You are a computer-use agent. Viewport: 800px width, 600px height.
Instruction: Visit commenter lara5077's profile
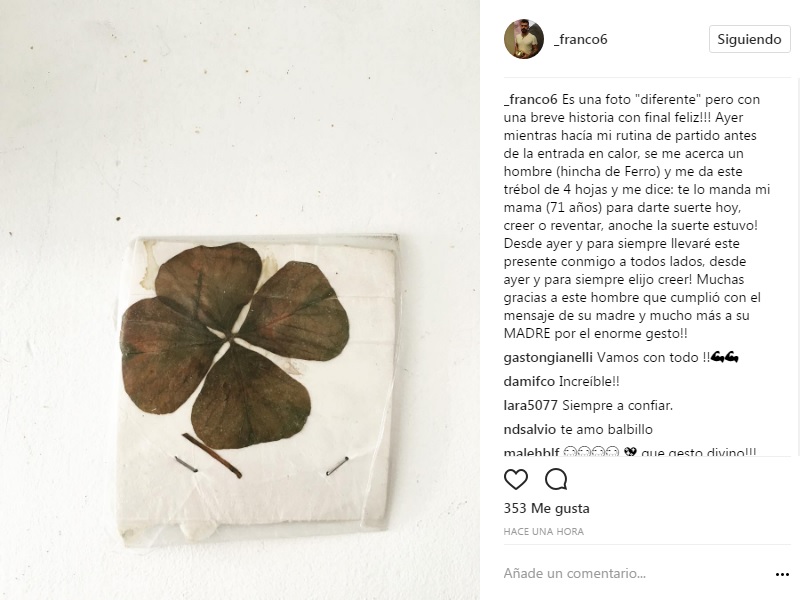(531, 405)
